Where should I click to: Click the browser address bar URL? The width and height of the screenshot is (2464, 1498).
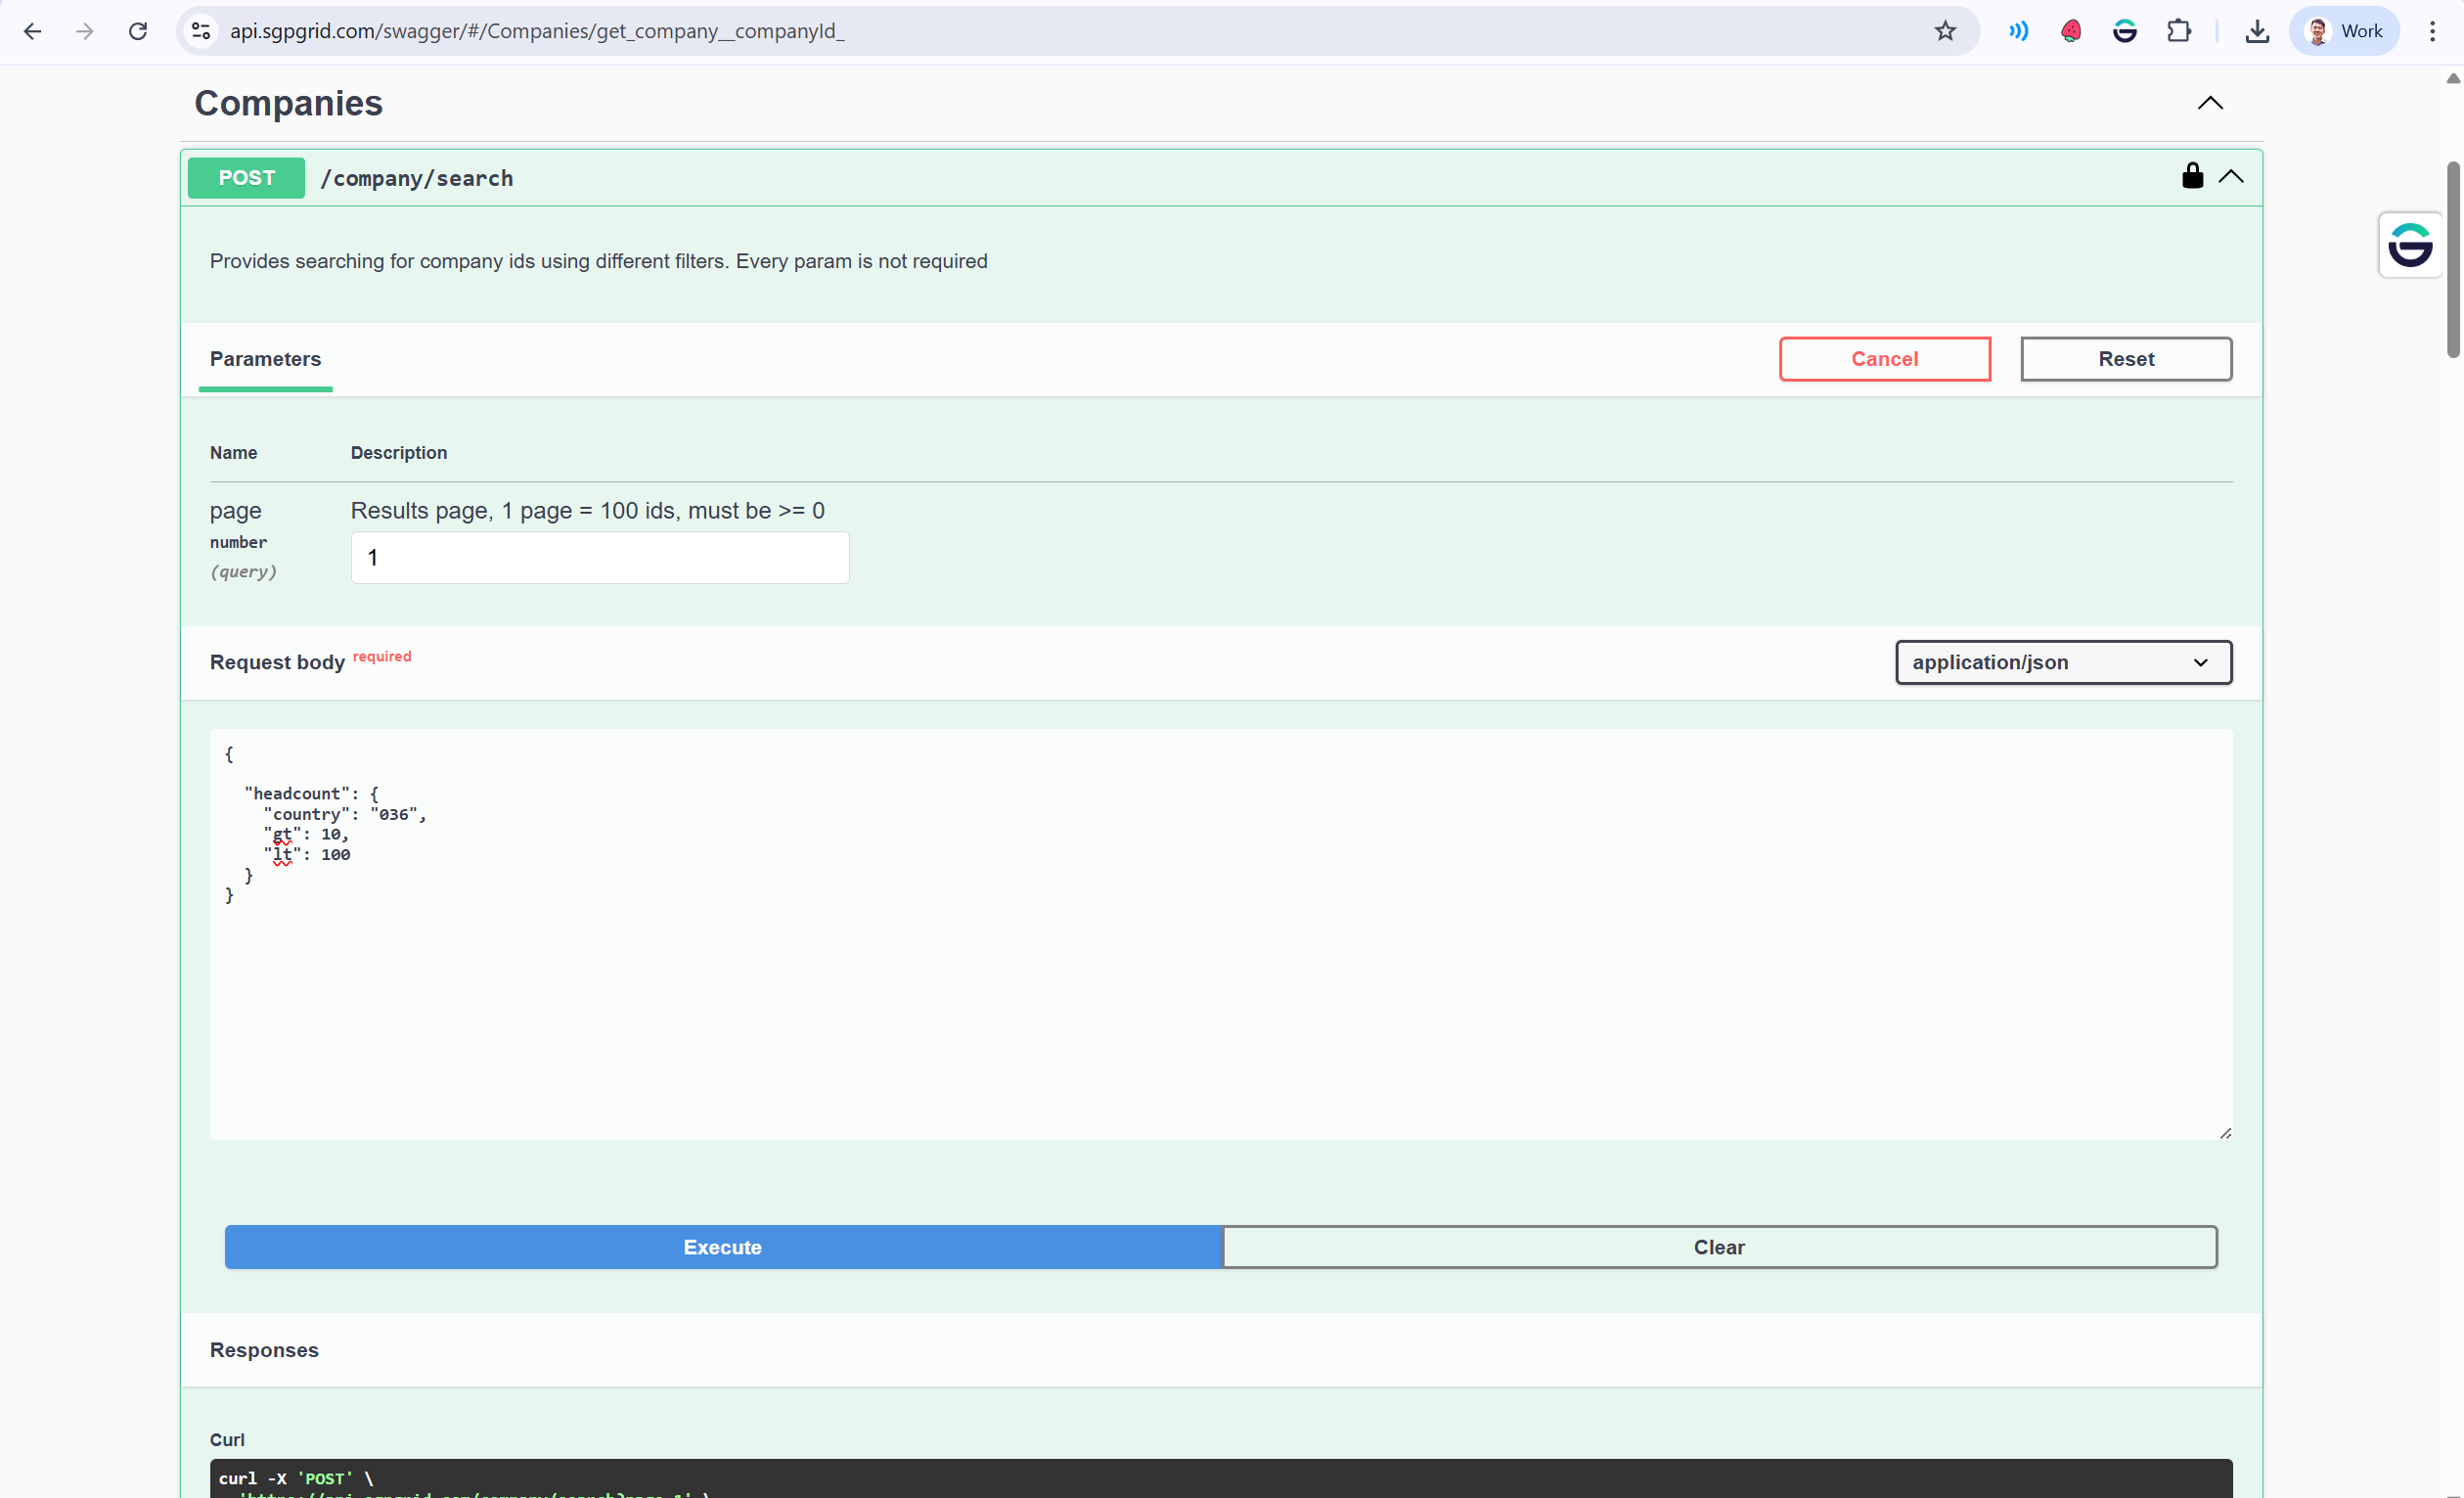pos(537,31)
